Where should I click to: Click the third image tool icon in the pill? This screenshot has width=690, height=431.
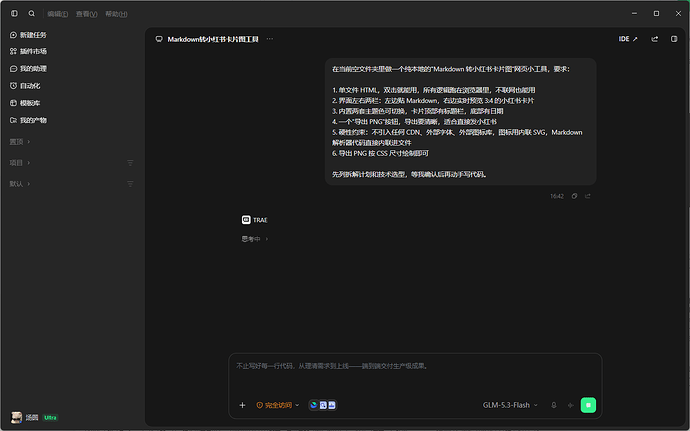pos(332,405)
